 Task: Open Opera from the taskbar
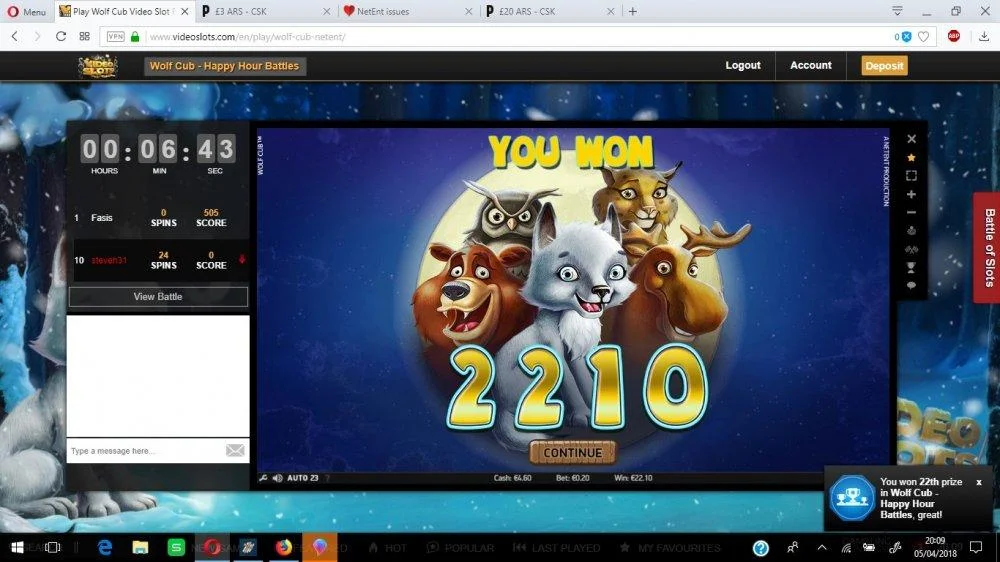click(212, 547)
